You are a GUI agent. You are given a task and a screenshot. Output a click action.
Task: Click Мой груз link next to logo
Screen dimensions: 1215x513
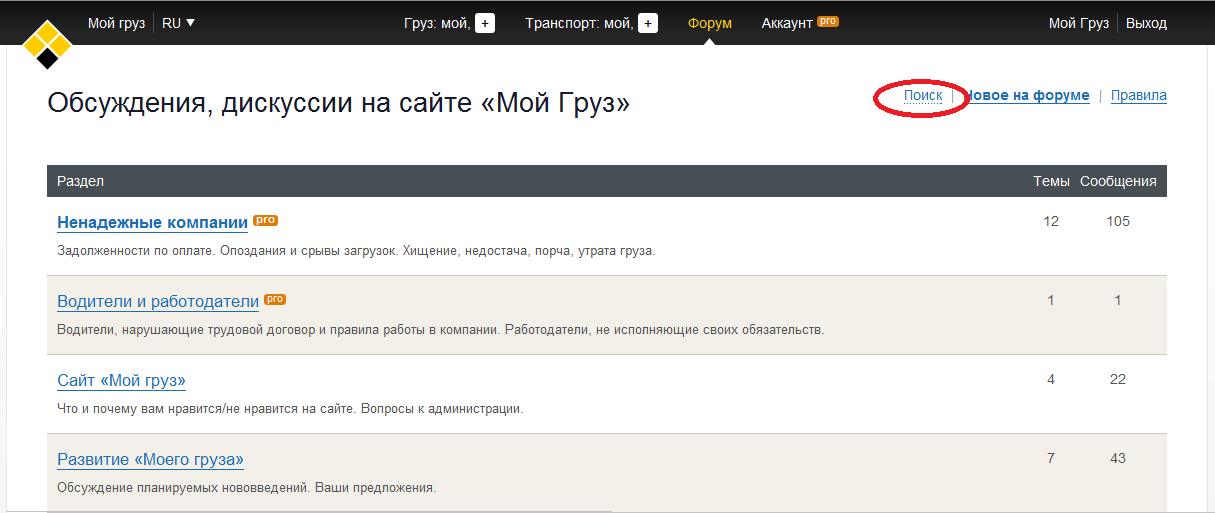(116, 23)
